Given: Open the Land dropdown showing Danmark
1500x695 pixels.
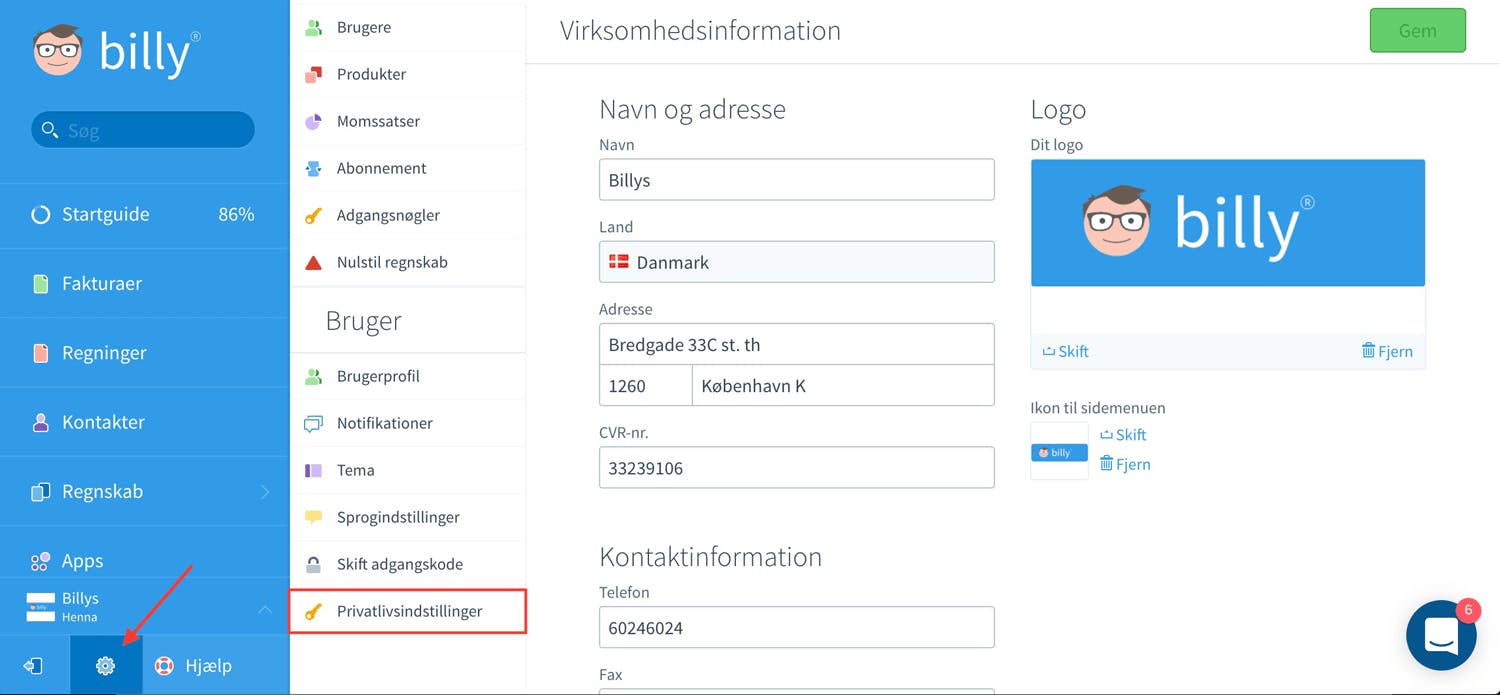Looking at the screenshot, I should click(x=796, y=262).
